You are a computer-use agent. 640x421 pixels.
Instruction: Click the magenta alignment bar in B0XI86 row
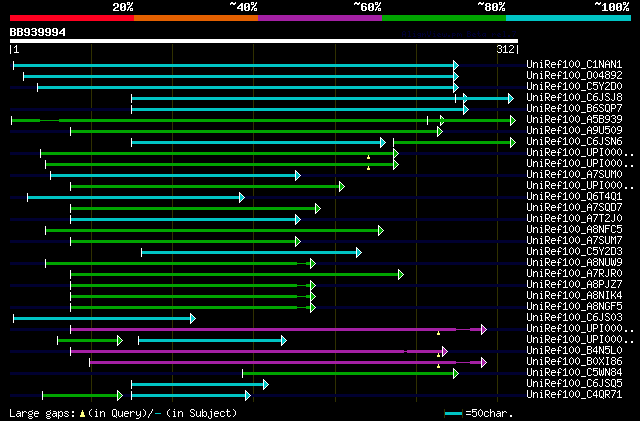coord(288,363)
